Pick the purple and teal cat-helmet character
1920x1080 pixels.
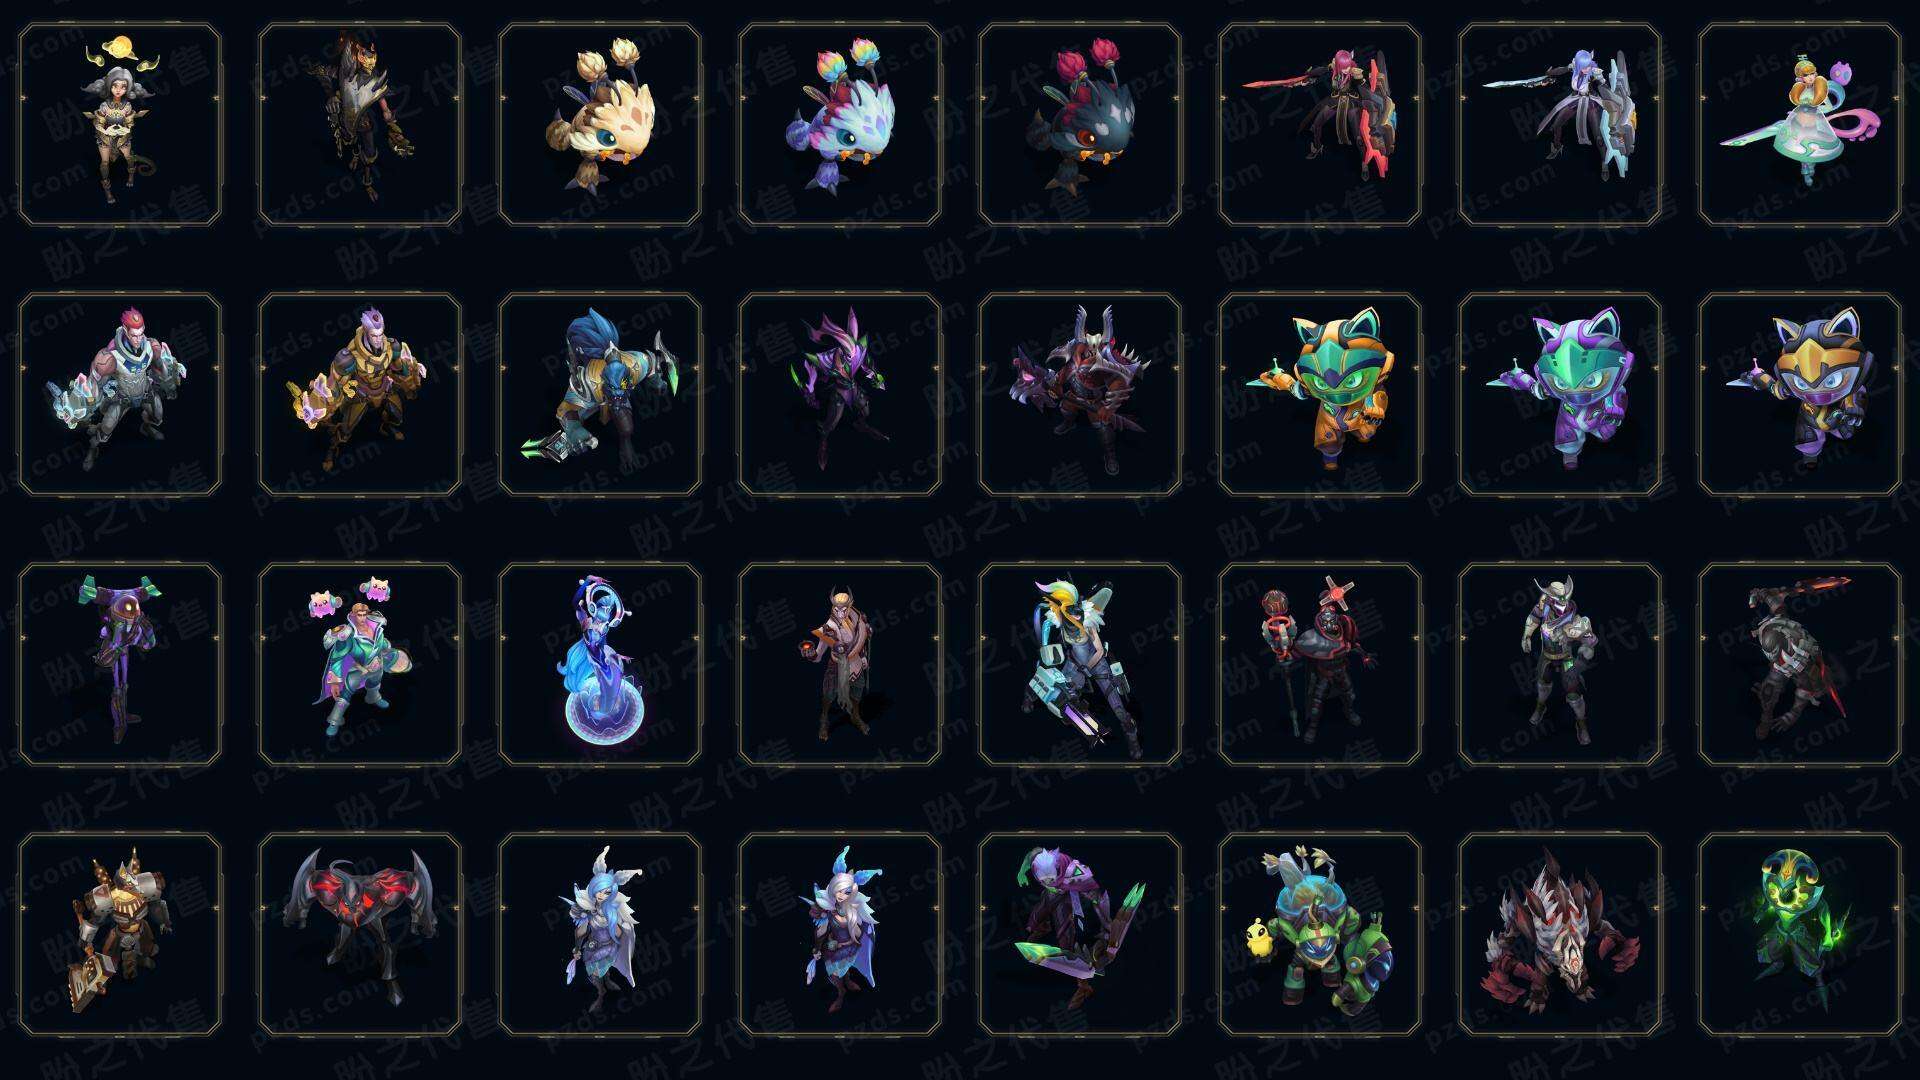click(1560, 394)
